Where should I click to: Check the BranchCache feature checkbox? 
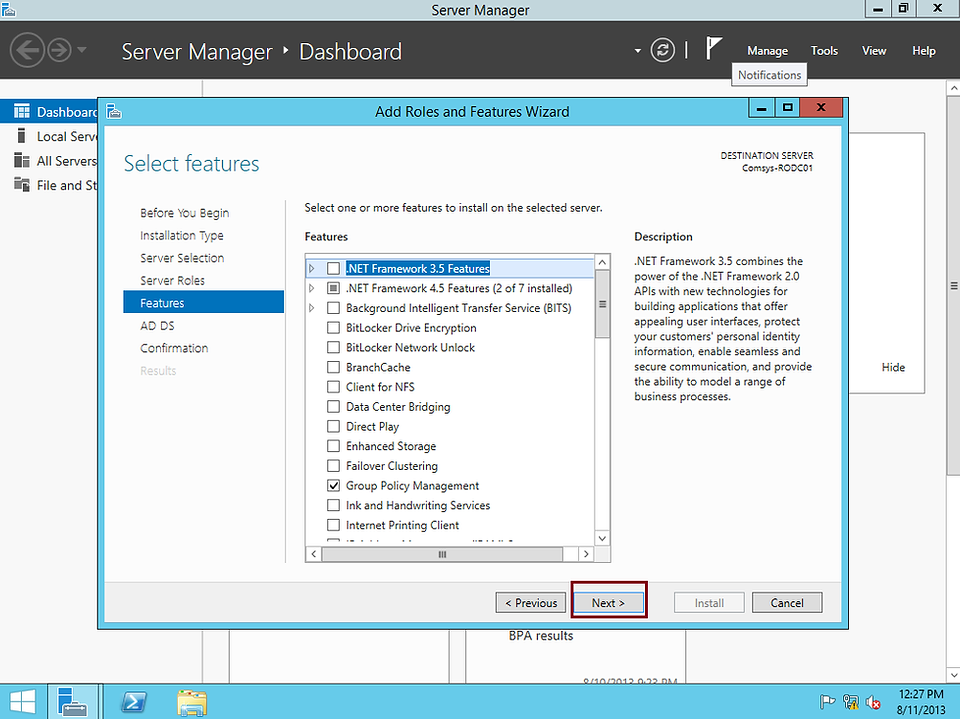click(333, 367)
